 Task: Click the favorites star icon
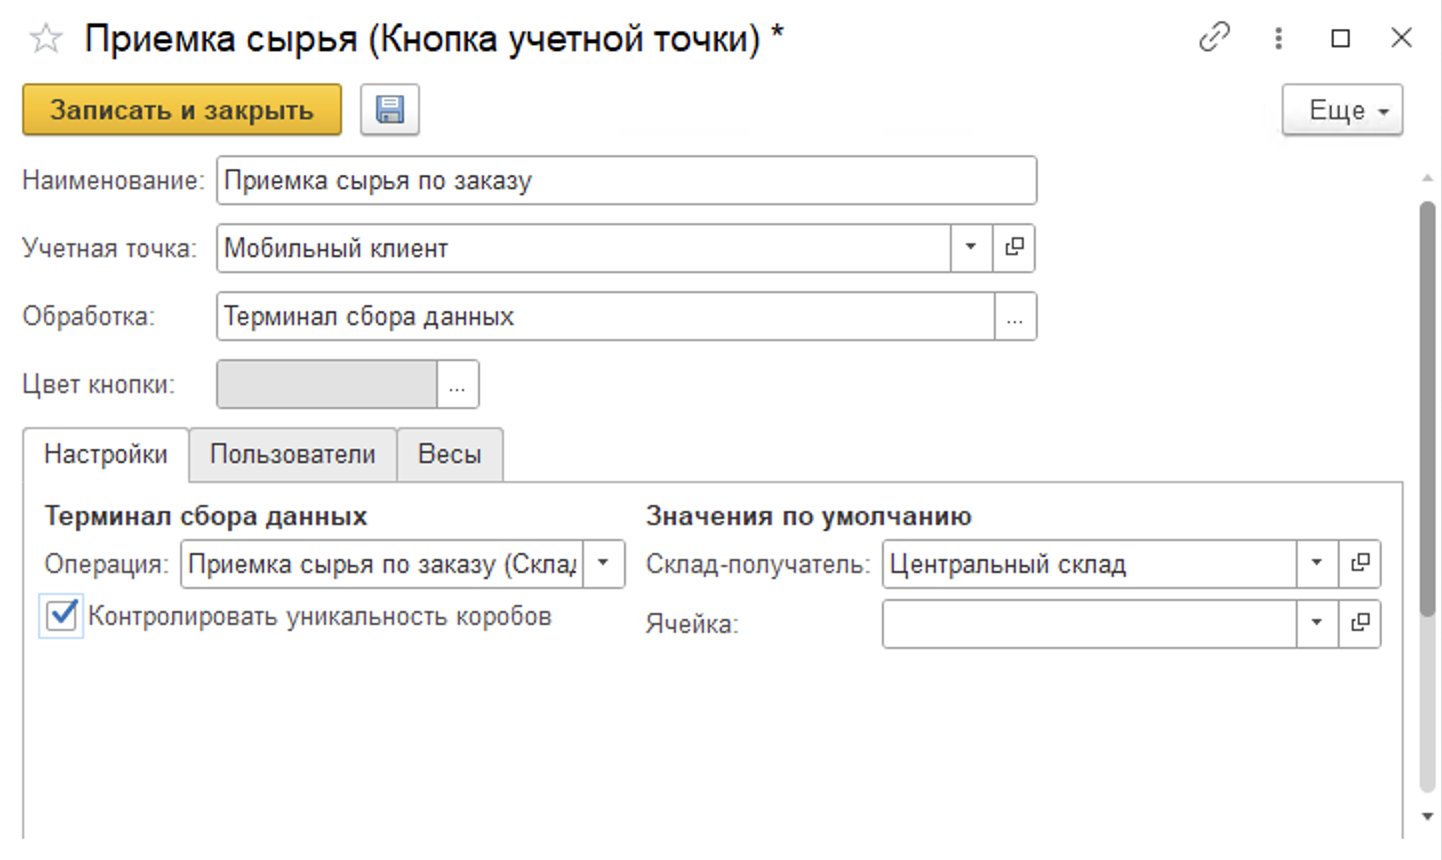46,39
